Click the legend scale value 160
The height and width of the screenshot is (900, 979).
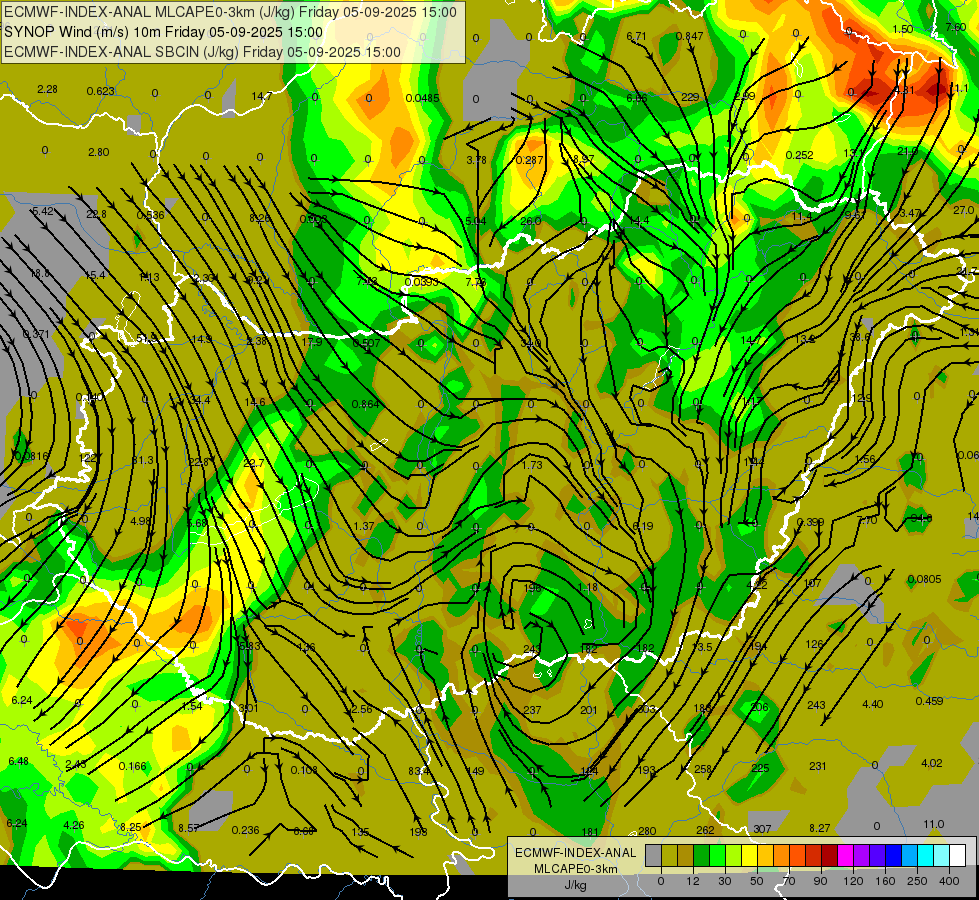tap(885, 881)
